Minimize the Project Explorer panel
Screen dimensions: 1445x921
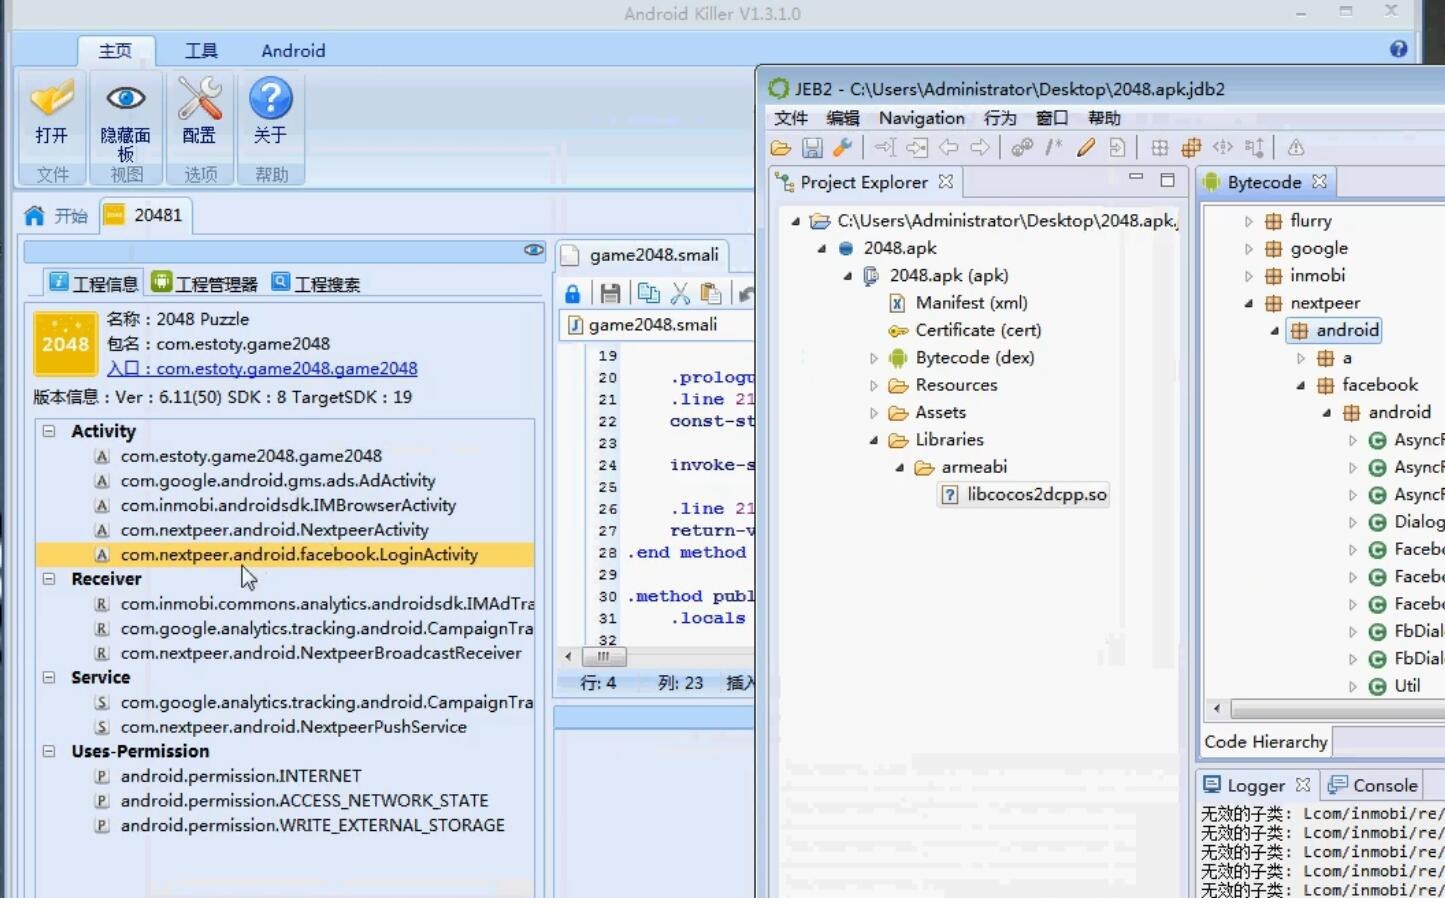pyautogui.click(x=1136, y=178)
